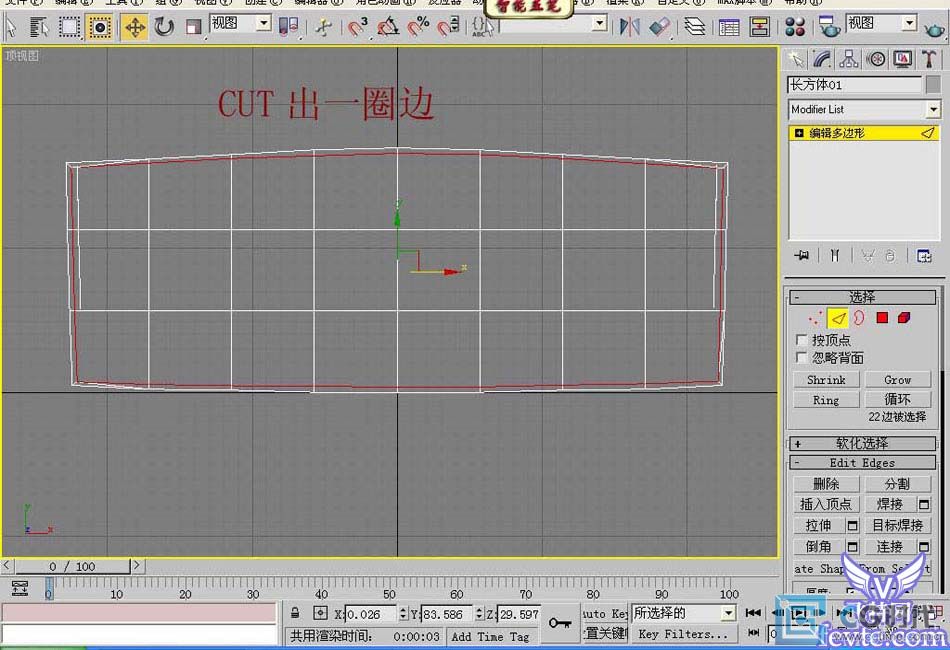
Task: Toggle the Angle Snap icon
Action: point(388,27)
